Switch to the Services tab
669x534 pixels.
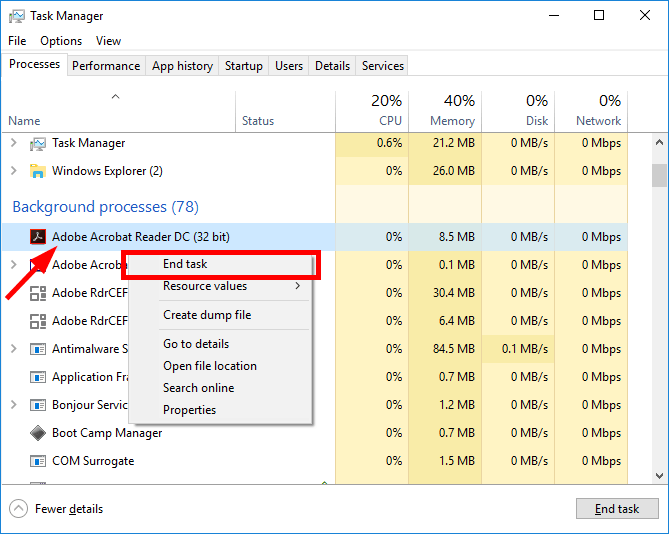pos(383,66)
